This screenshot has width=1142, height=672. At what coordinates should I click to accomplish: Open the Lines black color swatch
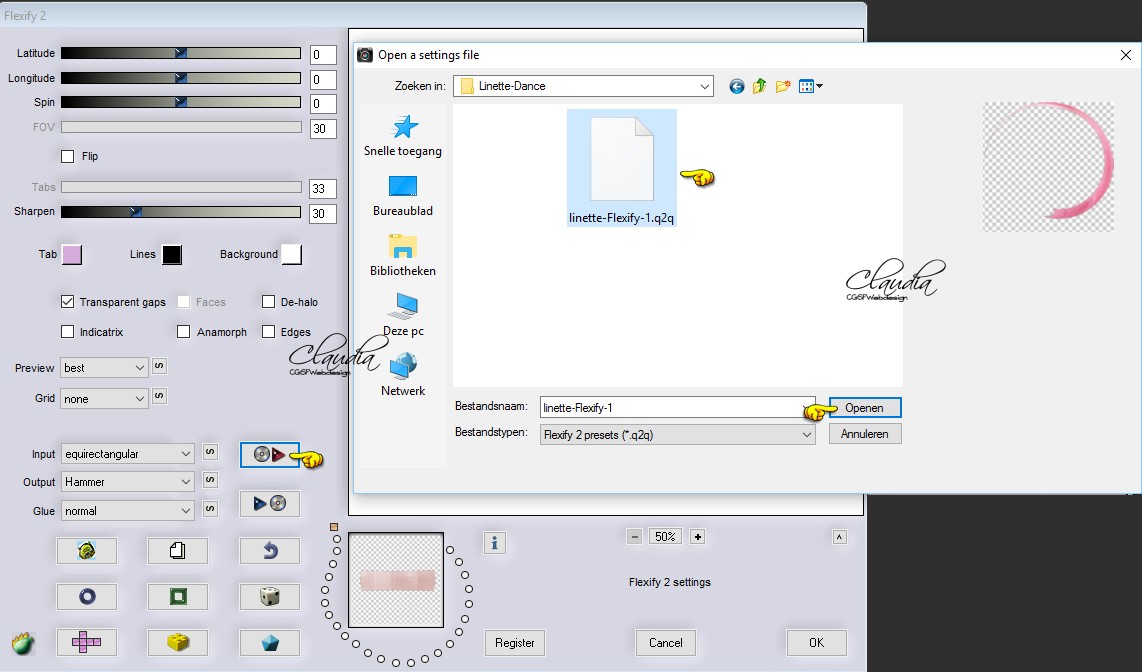tap(172, 254)
